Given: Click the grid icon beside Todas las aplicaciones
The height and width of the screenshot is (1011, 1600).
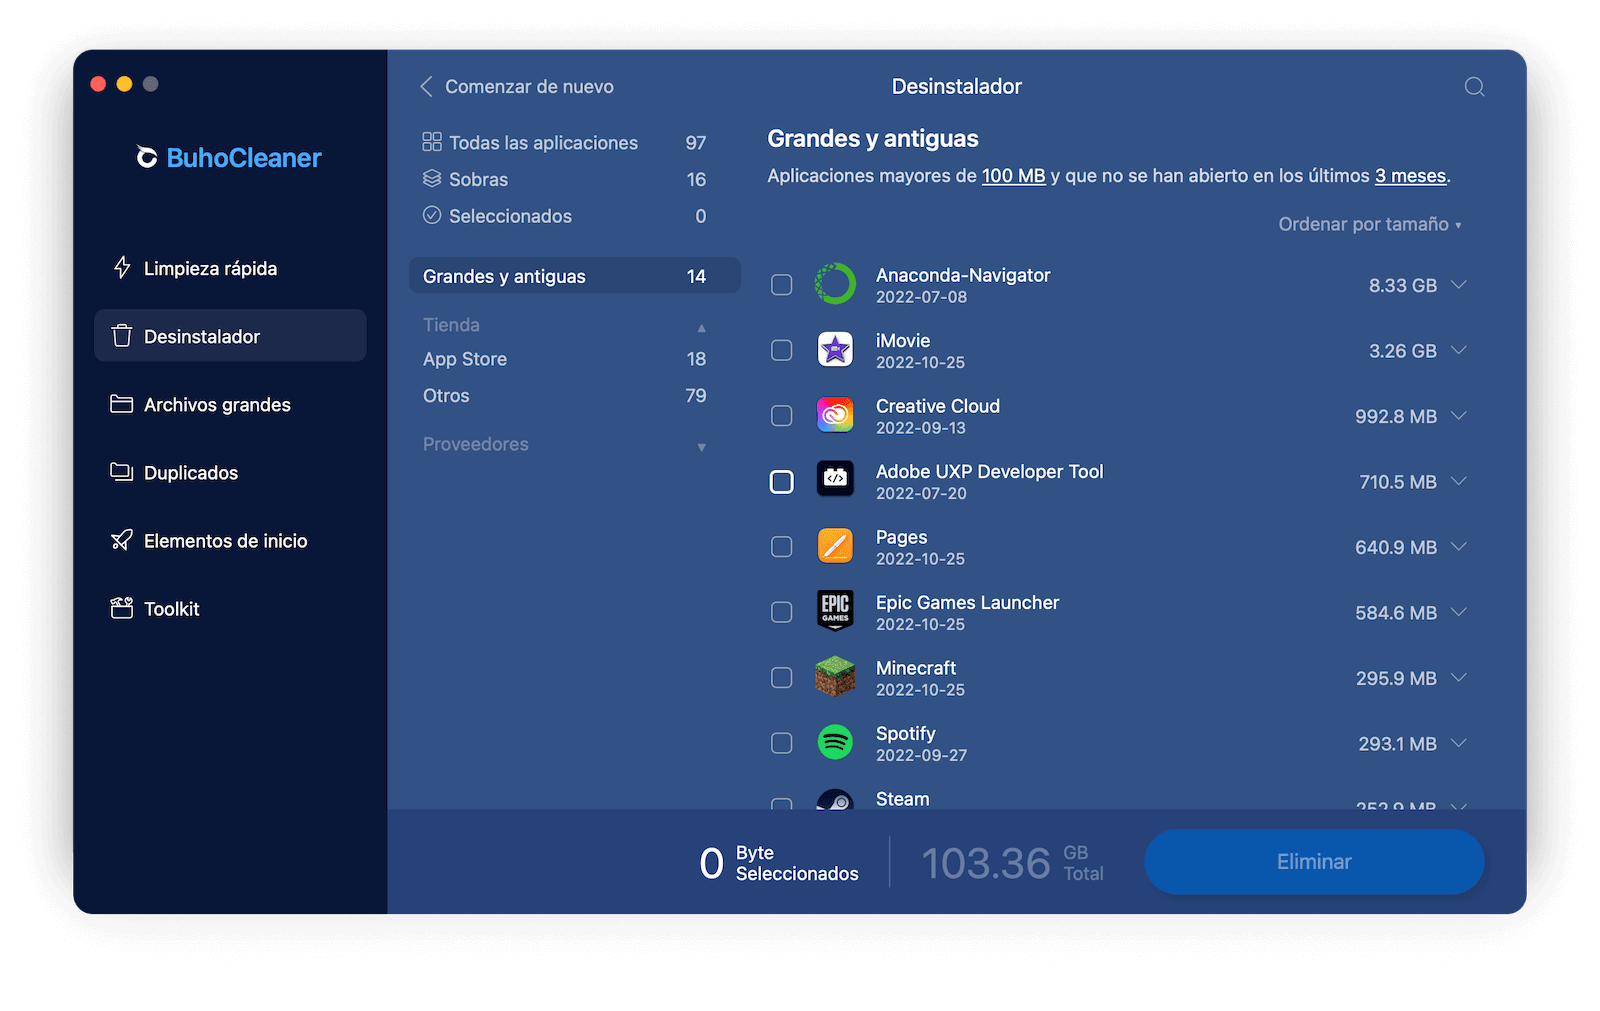Looking at the screenshot, I should (432, 142).
